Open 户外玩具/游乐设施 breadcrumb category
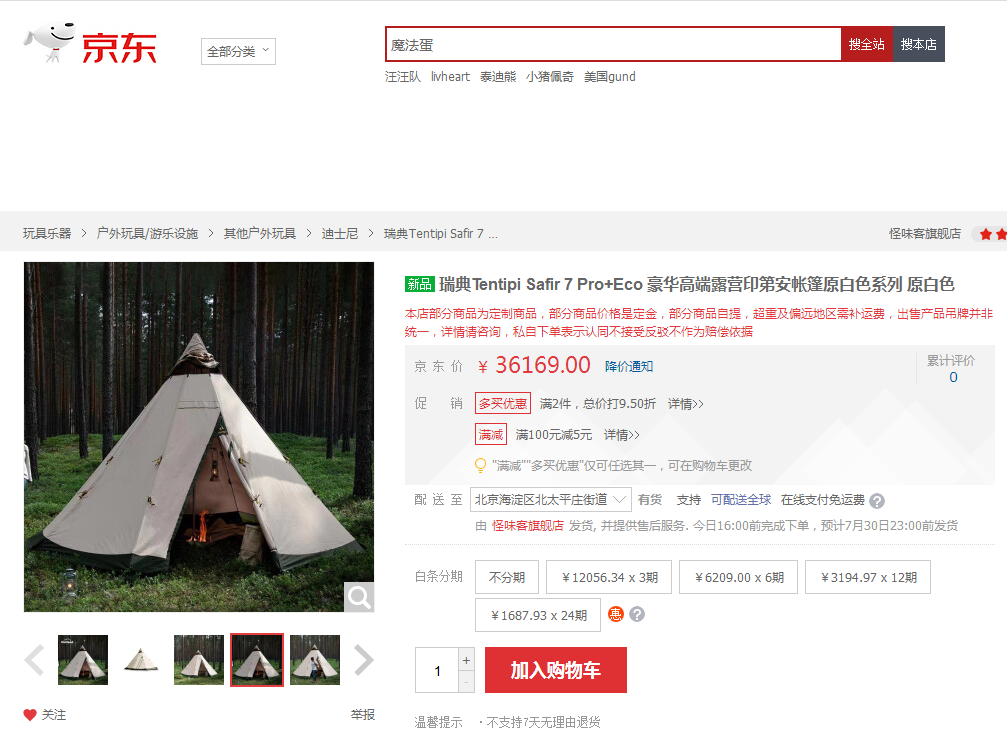Screen dimensions: 1007x741 tap(147, 234)
